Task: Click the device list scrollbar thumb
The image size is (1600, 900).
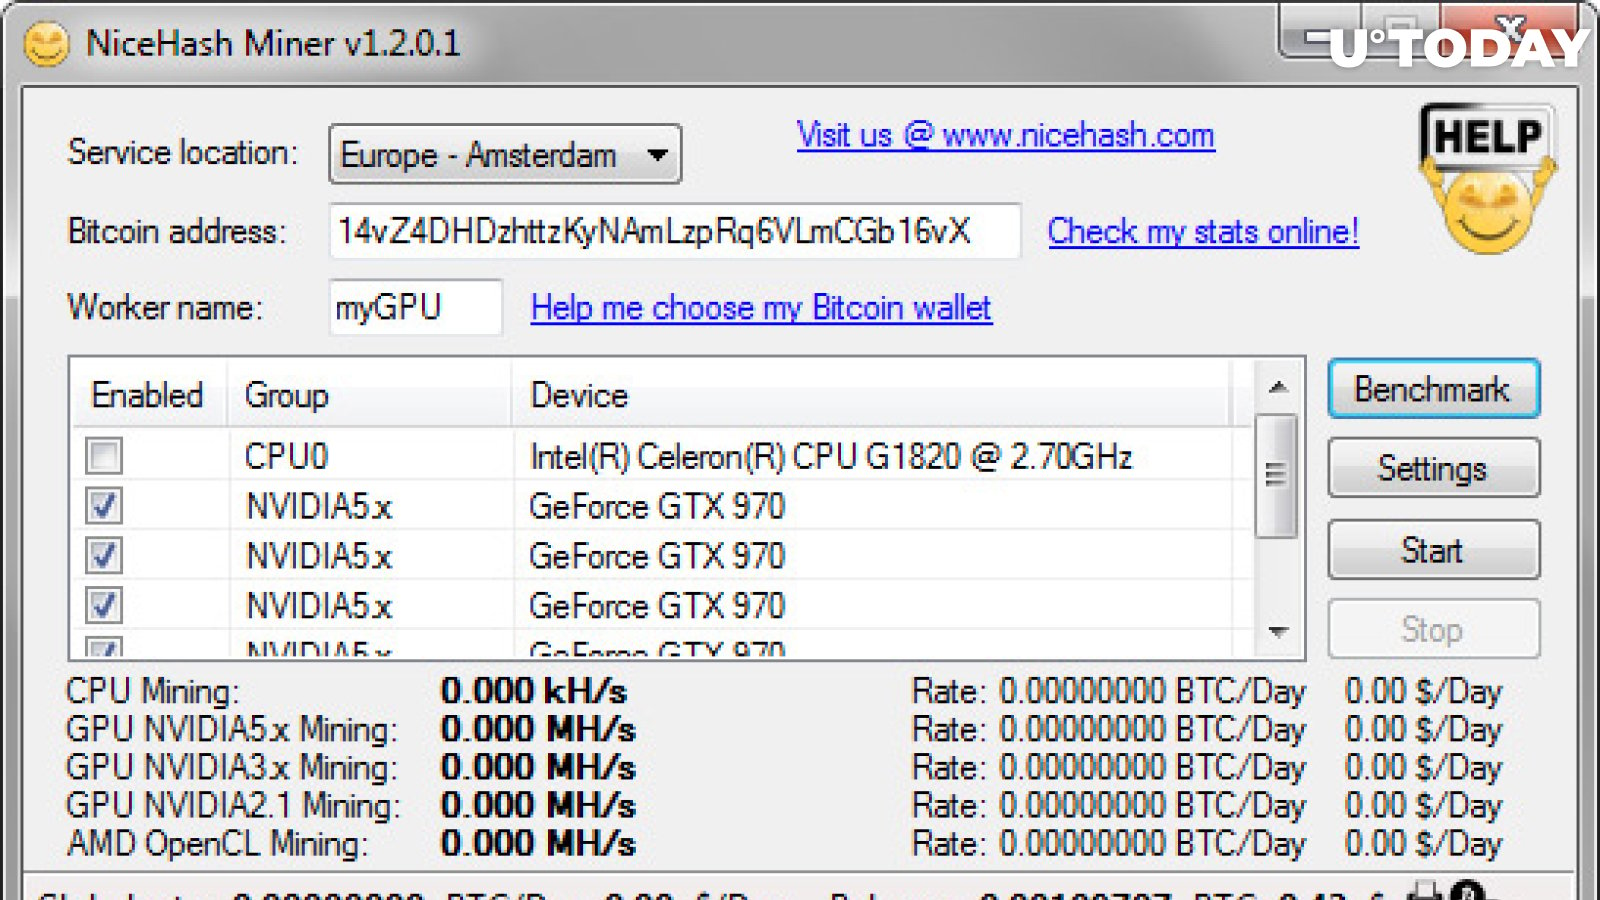Action: point(1276,476)
